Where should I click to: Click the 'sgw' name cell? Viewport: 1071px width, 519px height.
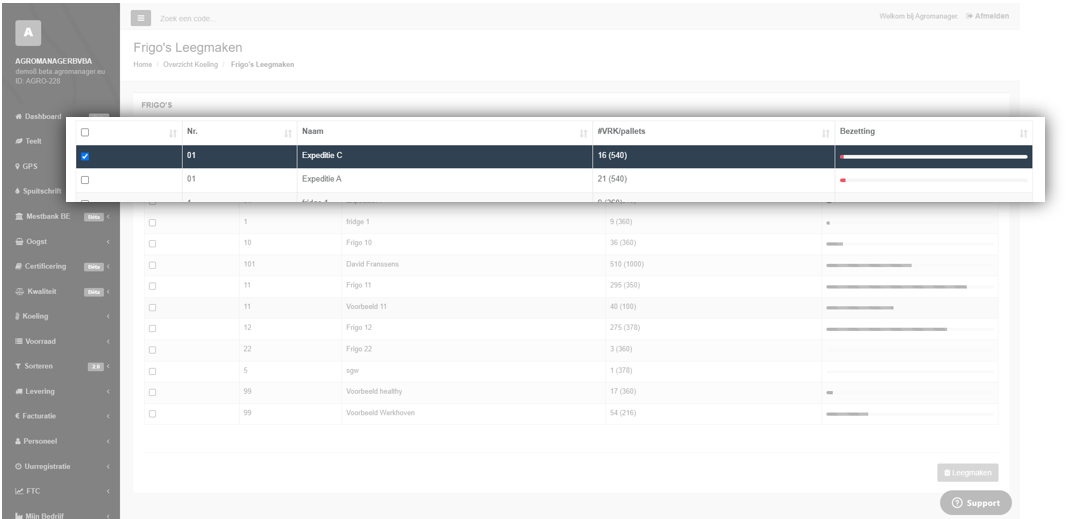tap(473, 371)
